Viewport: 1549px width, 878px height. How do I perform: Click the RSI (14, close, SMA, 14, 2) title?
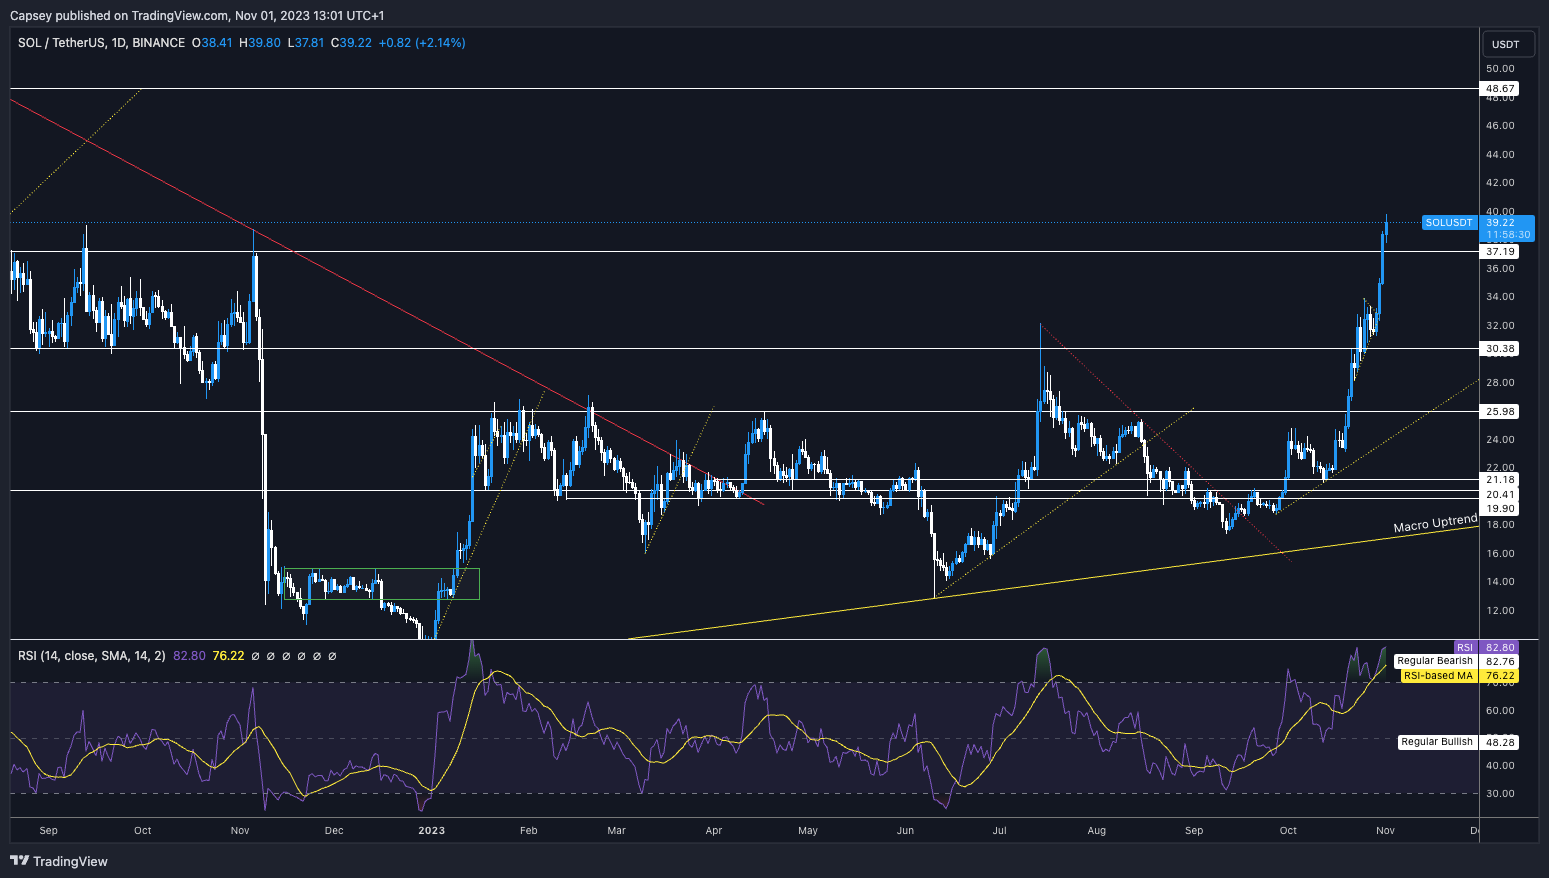[x=90, y=655]
